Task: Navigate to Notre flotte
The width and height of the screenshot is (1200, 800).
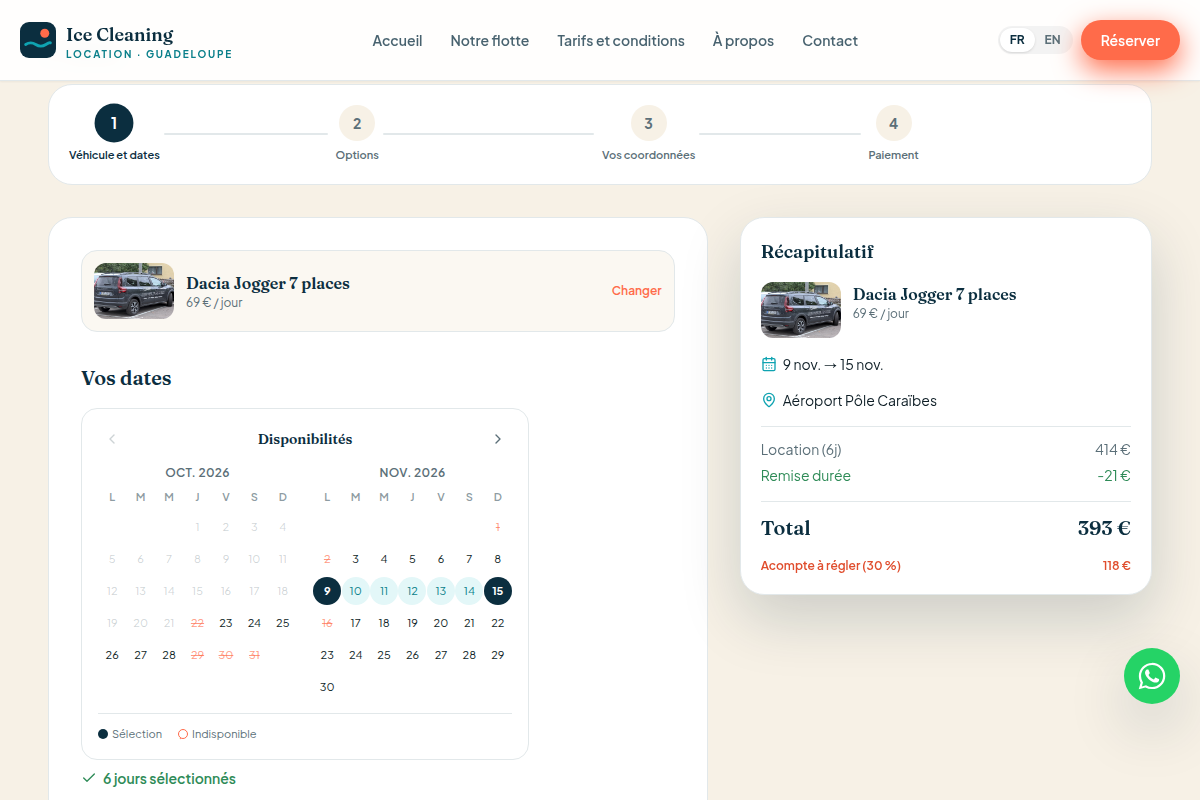Action: point(489,41)
